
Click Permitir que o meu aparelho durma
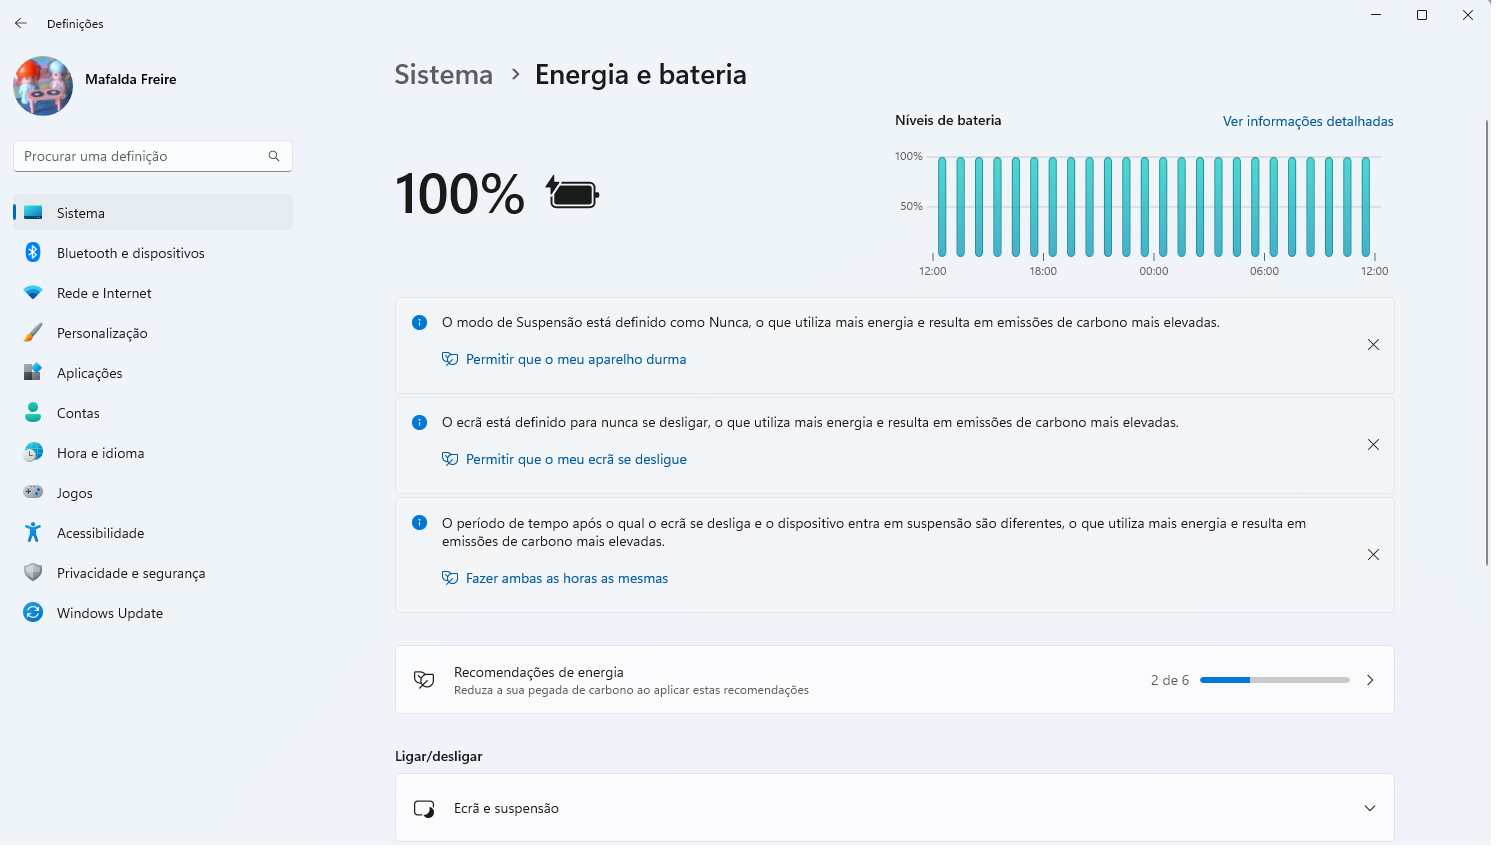click(575, 359)
